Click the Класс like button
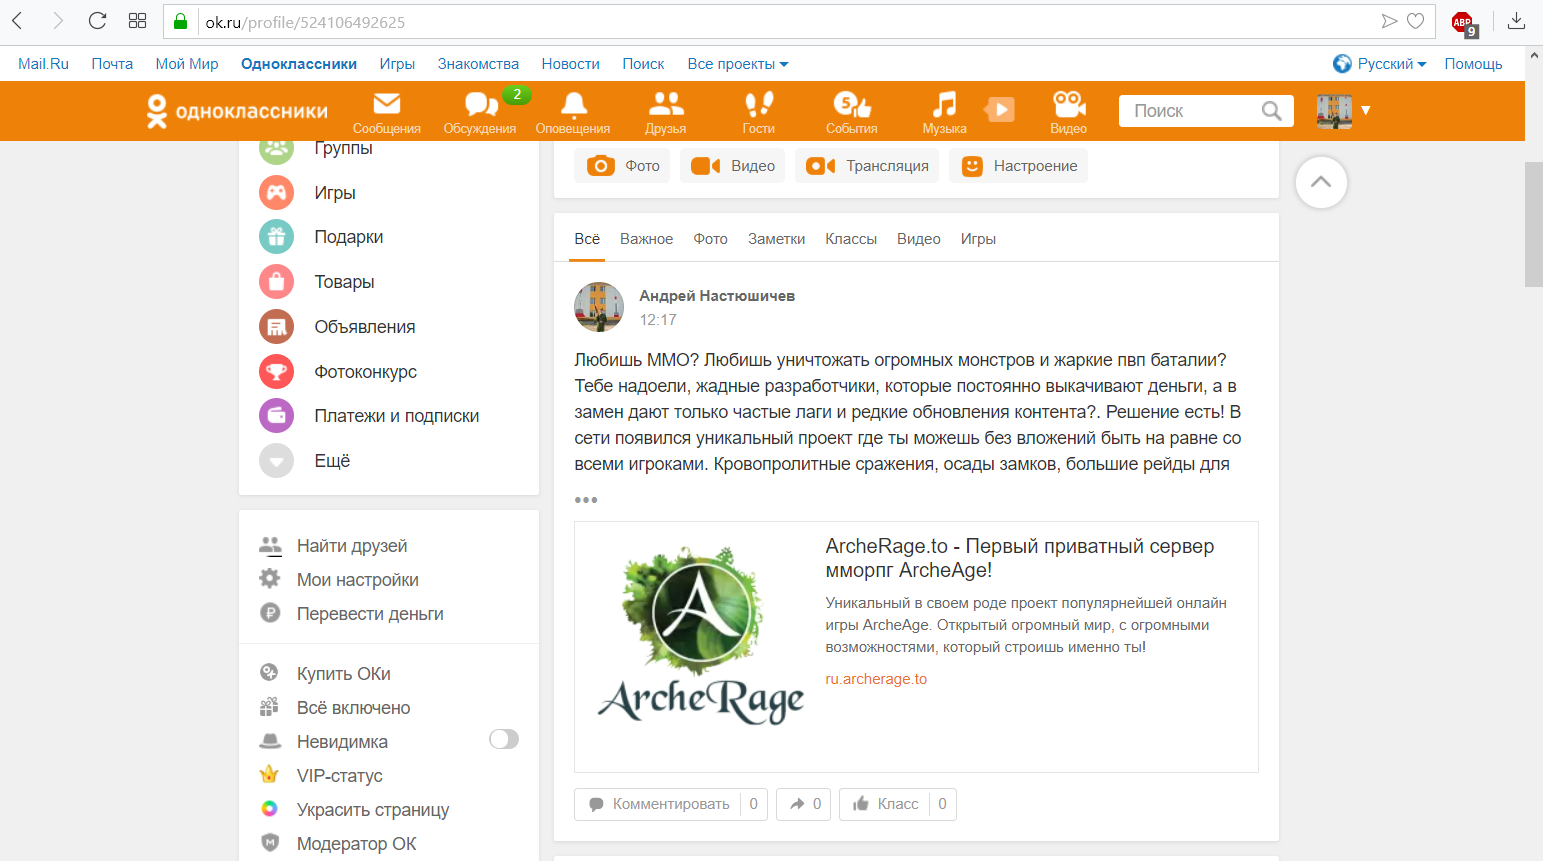Image resolution: width=1543 pixels, height=861 pixels. 884,804
